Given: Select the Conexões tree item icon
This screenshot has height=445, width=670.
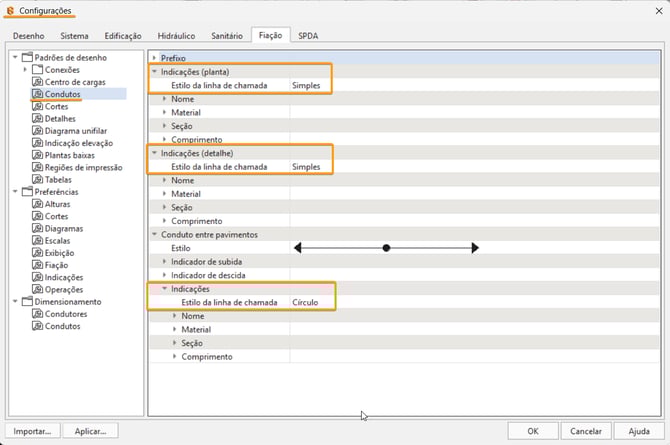Looking at the screenshot, I should pos(37,69).
